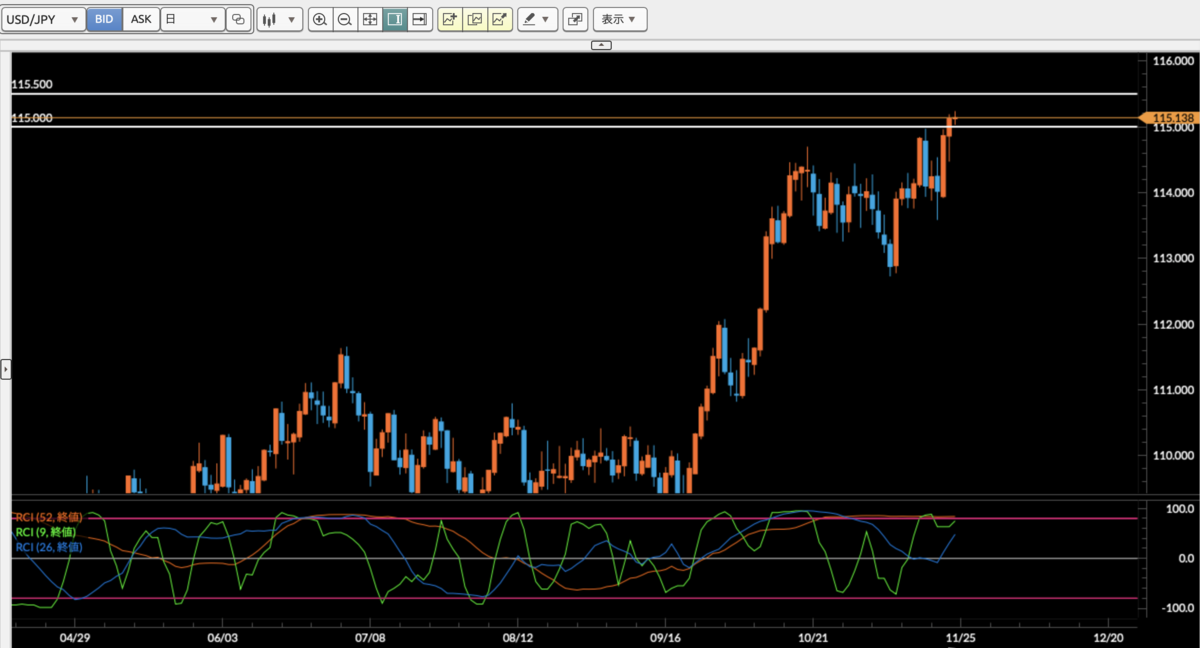Click the chart link icon beside timeframe selector
Viewport: 1200px width, 648px height.
pos(238,18)
